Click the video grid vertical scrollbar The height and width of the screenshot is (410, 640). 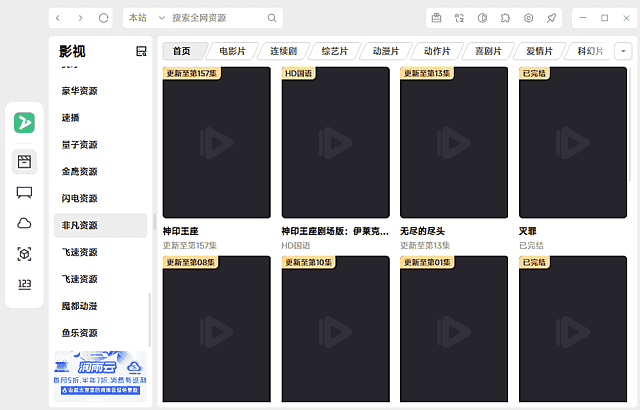(630, 125)
